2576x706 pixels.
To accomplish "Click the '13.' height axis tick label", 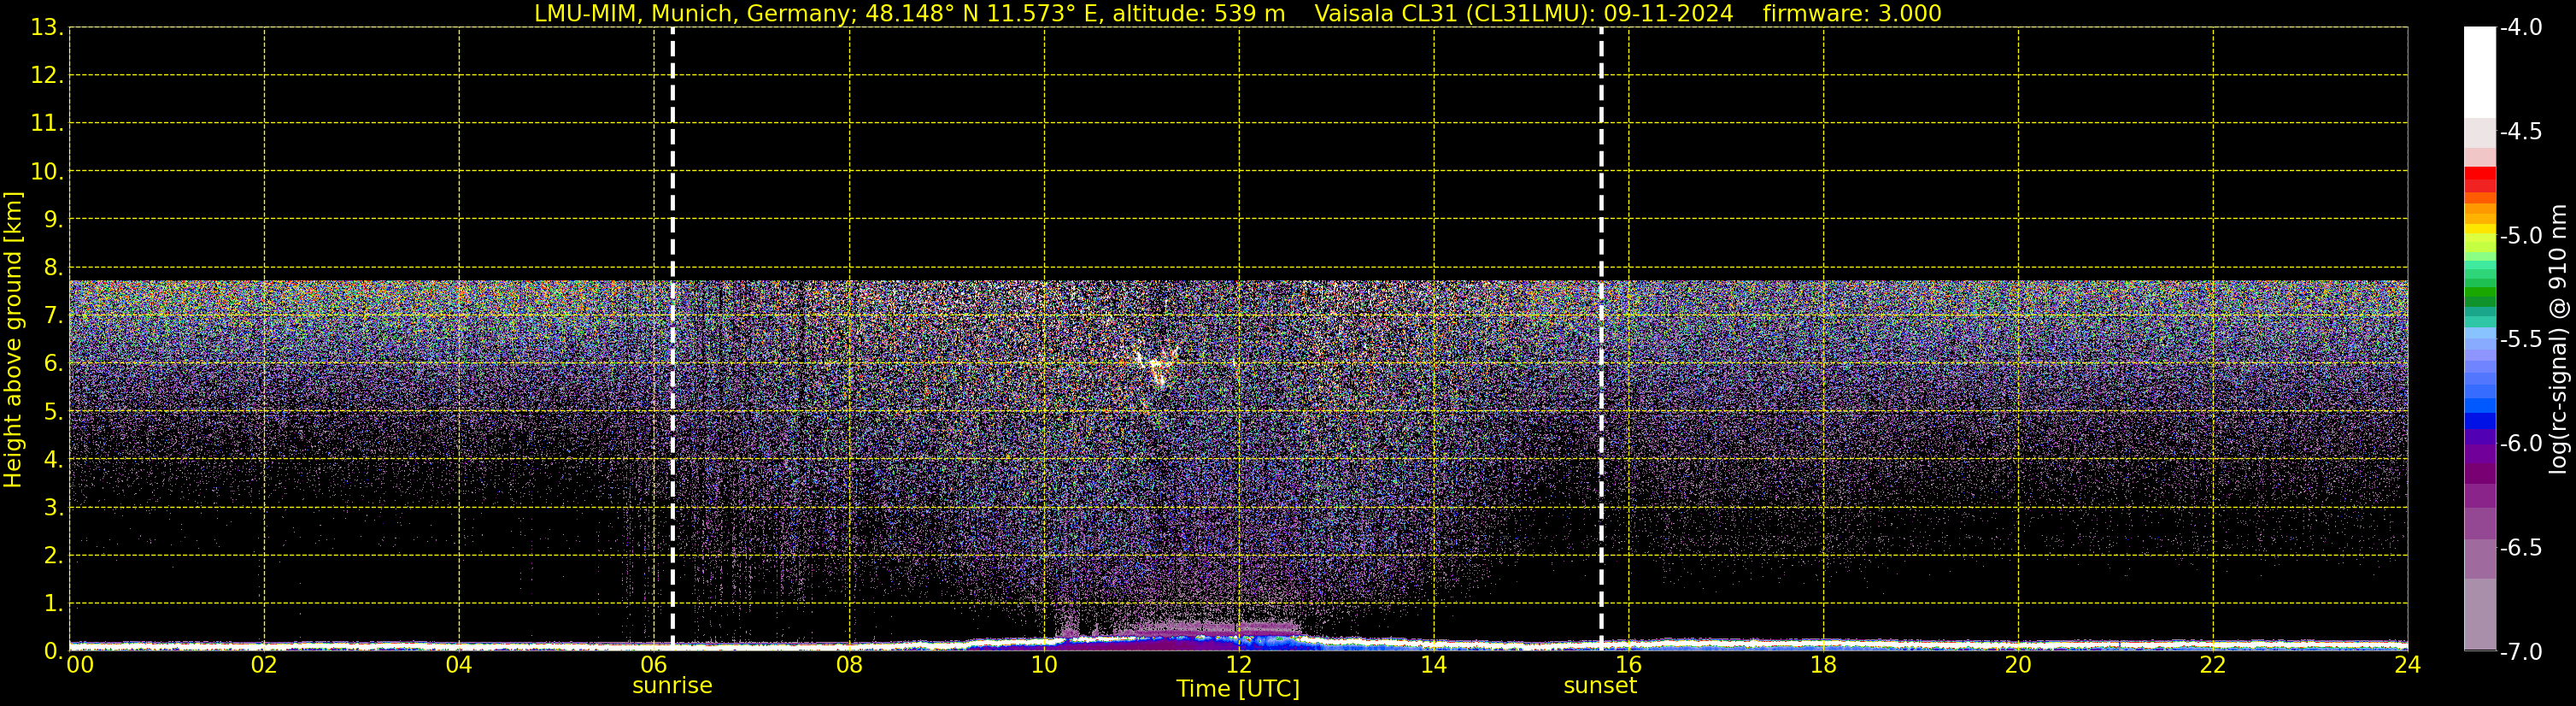I will [x=47, y=27].
